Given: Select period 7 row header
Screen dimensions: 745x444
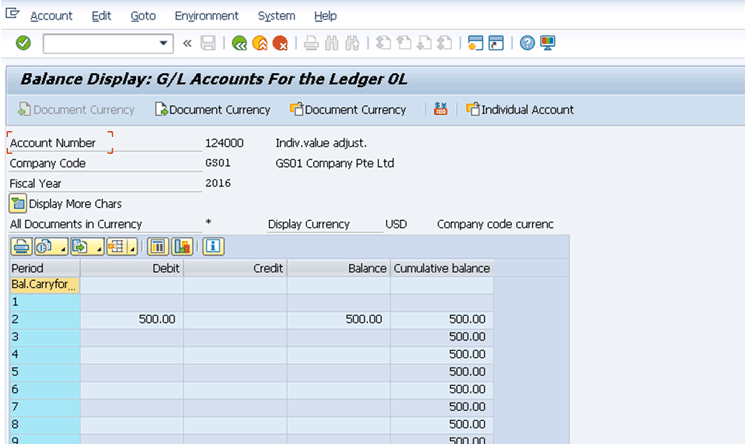Looking at the screenshot, I should click(45, 406).
